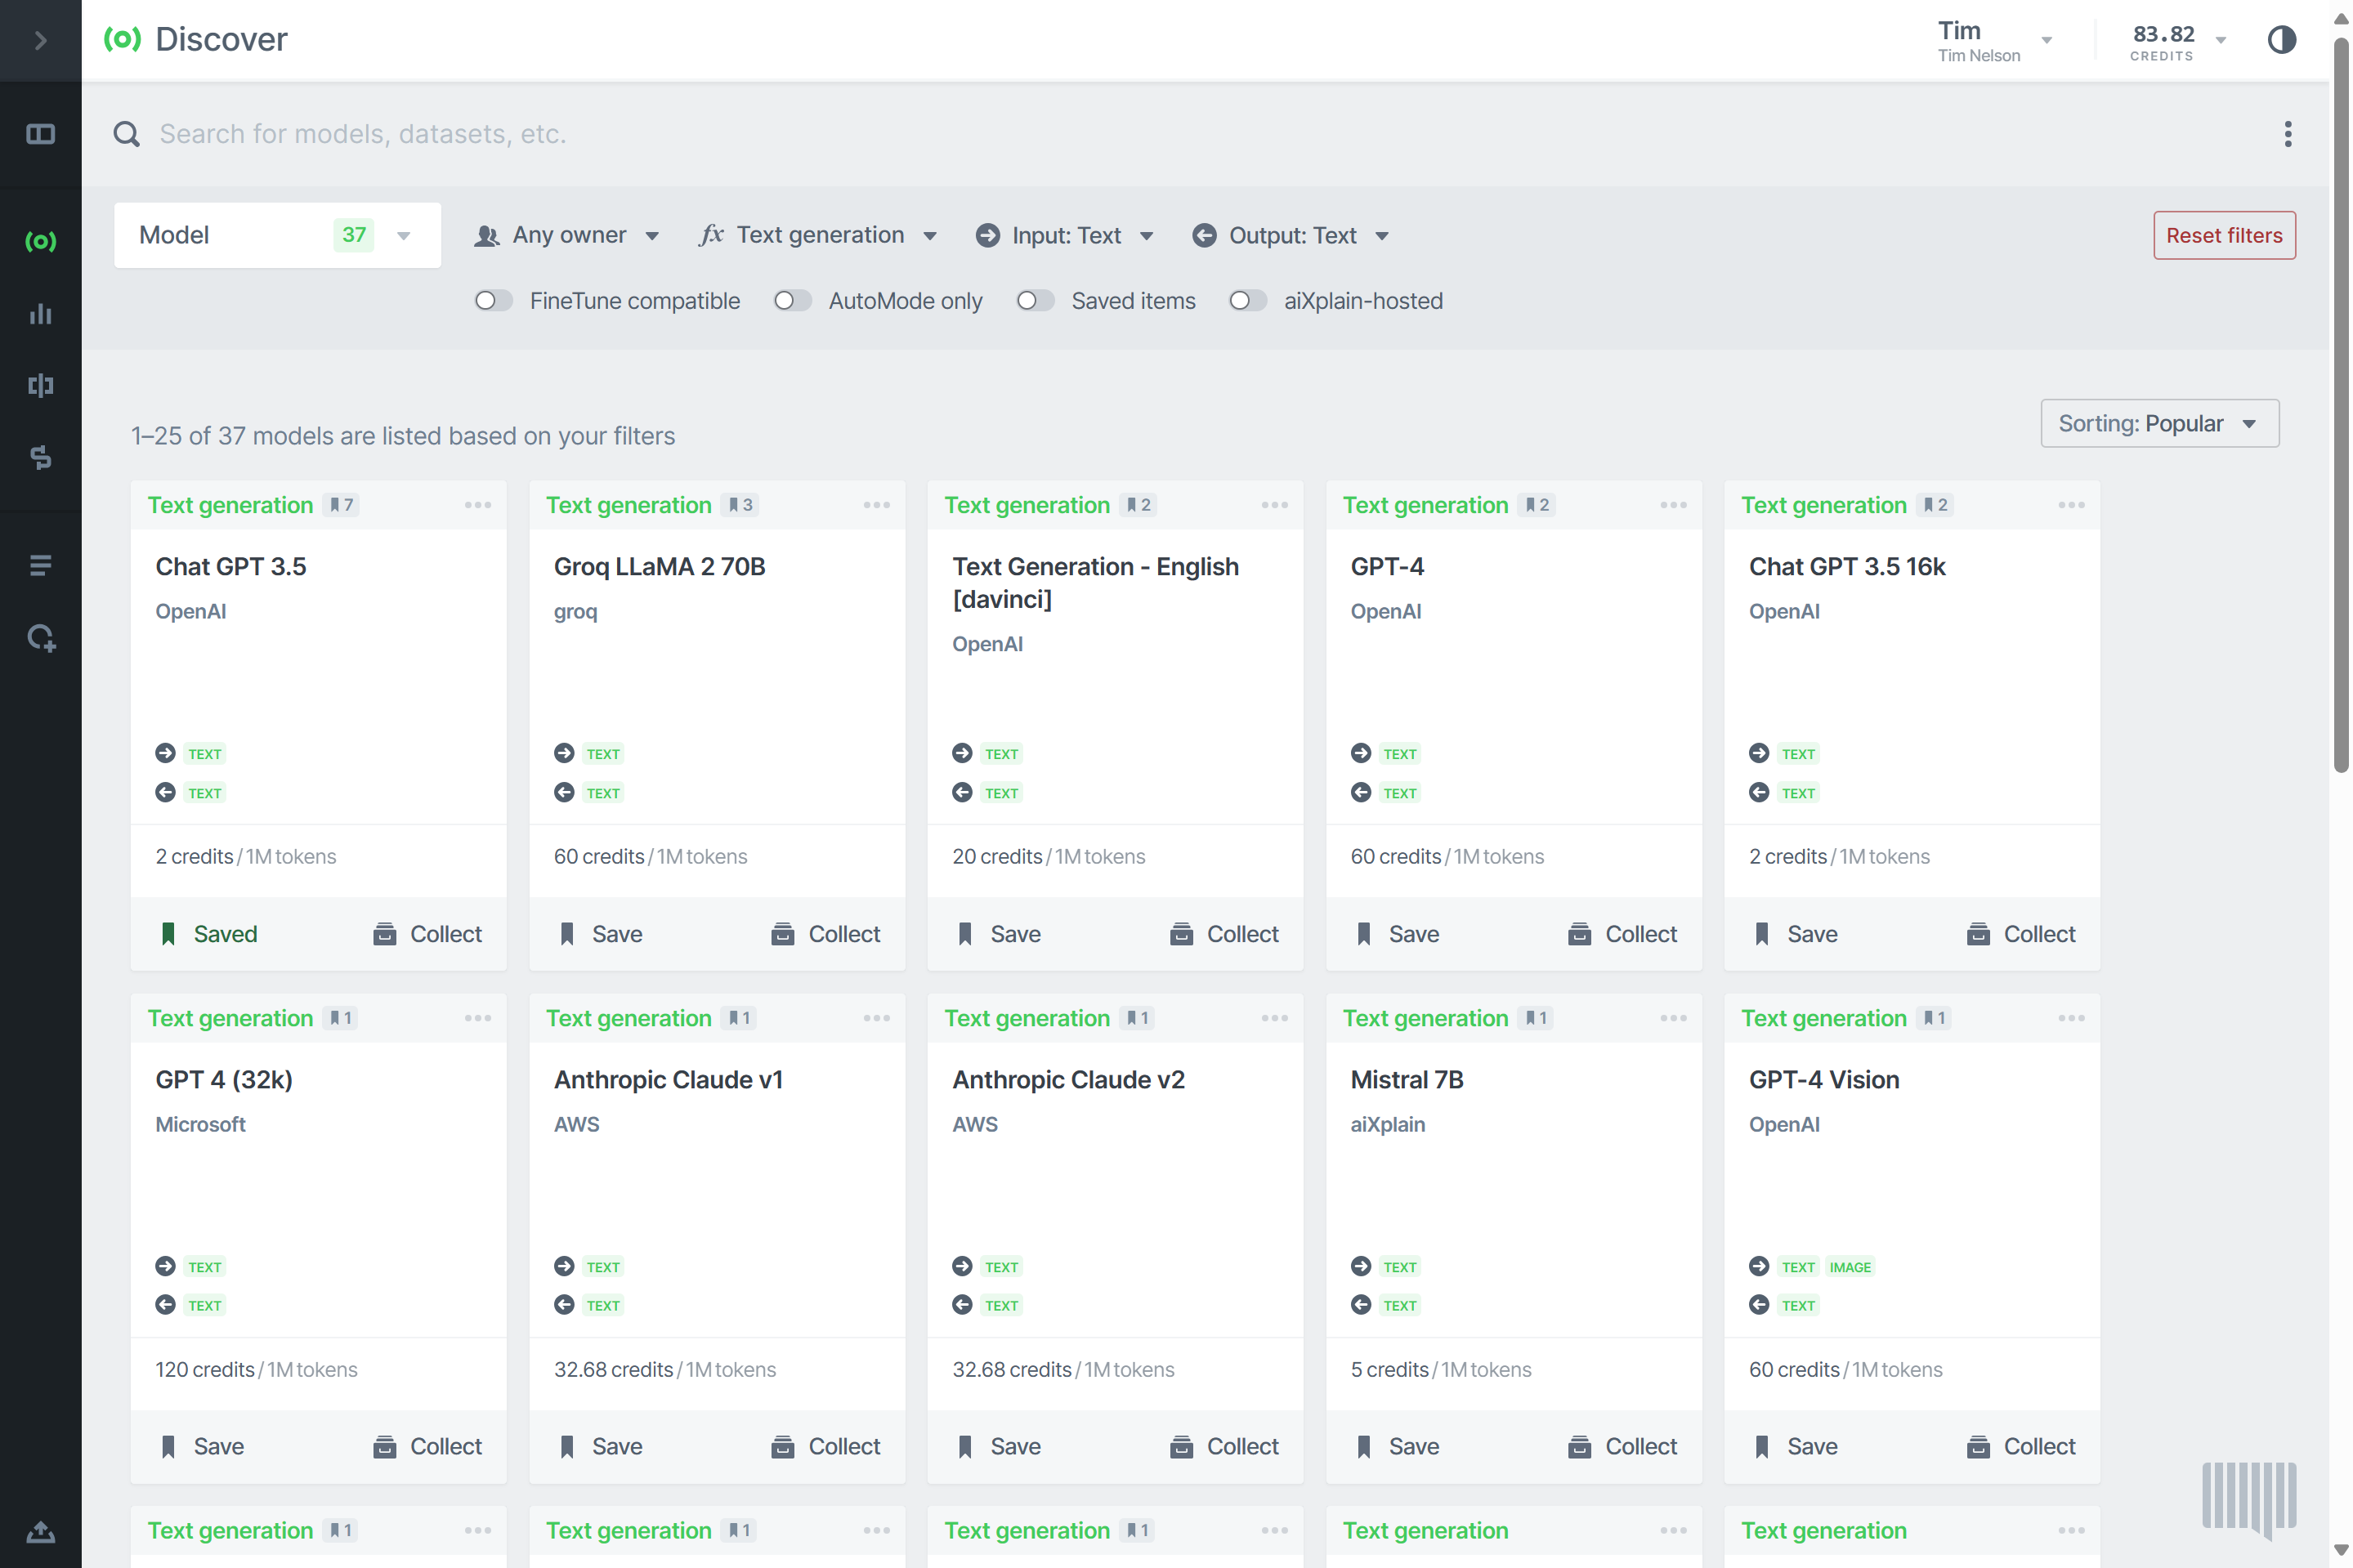Open the GPT-4 Vision model title

pos(1823,1079)
